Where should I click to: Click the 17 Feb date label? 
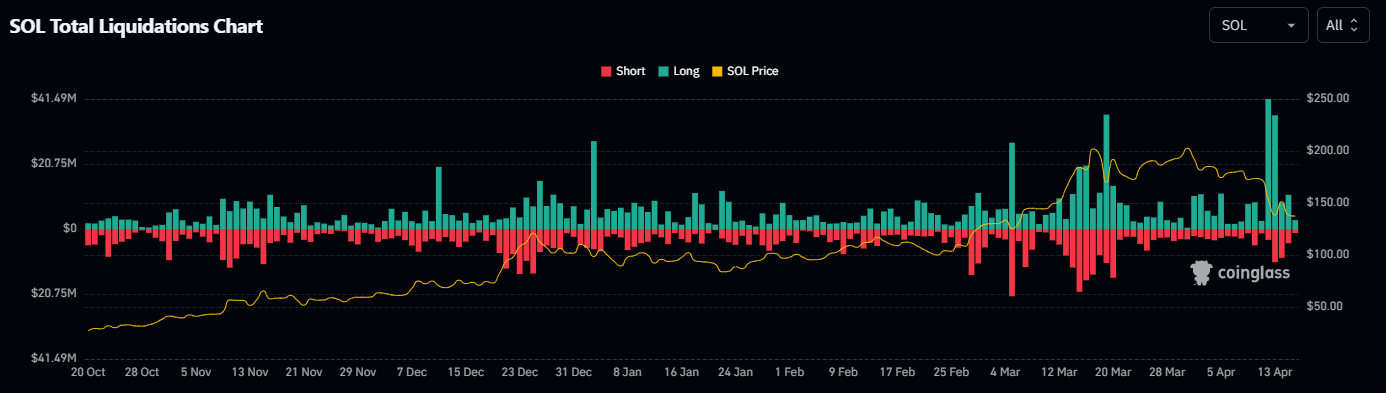897,372
